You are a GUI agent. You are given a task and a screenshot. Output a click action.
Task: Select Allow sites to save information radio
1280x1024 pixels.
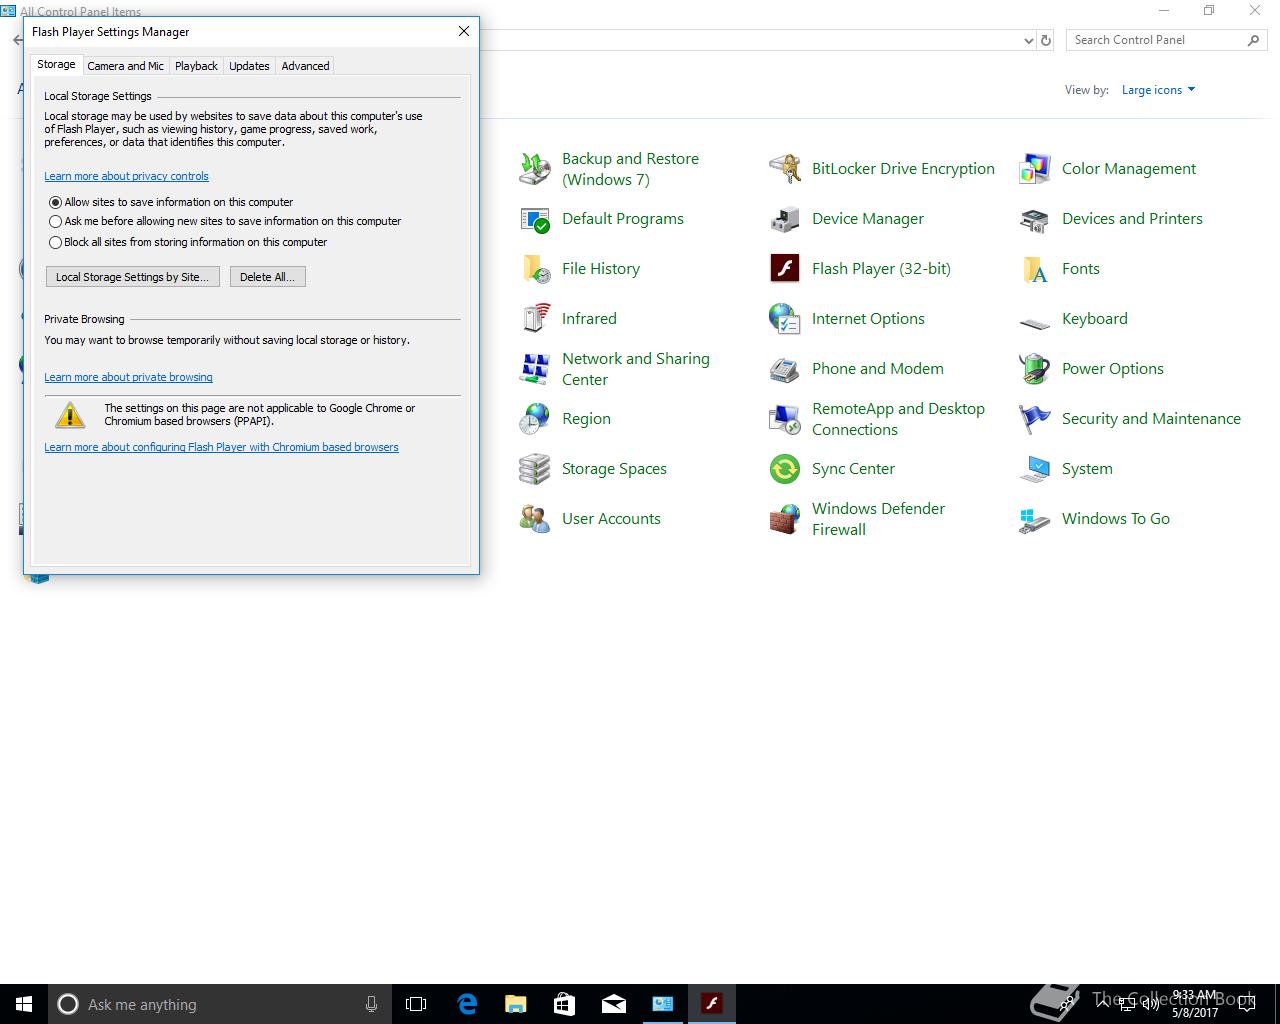pos(56,202)
